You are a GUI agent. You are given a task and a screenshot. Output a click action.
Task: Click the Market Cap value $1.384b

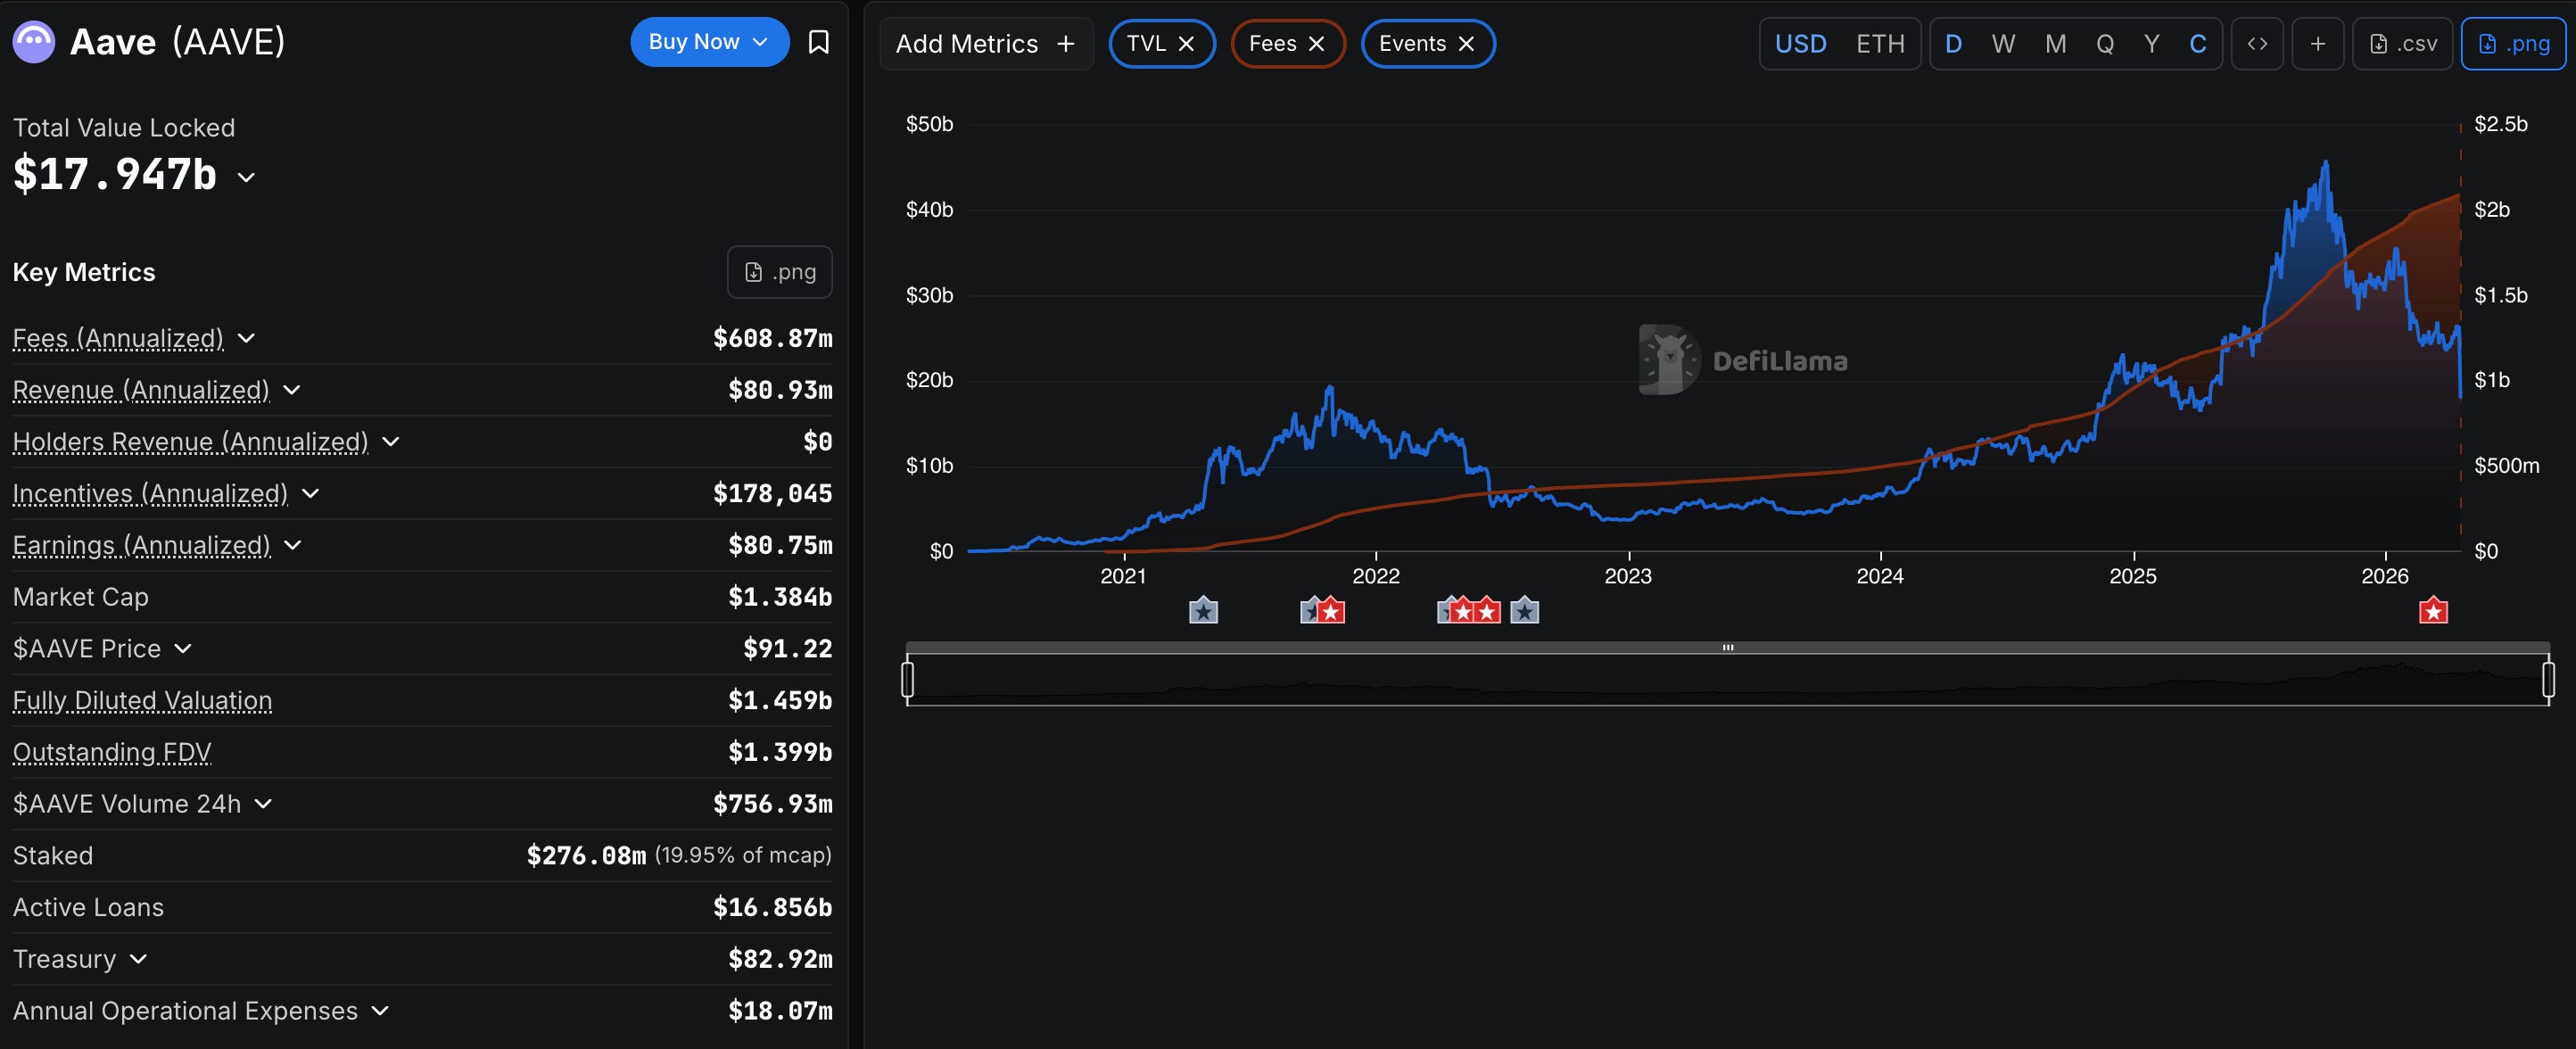tap(780, 597)
